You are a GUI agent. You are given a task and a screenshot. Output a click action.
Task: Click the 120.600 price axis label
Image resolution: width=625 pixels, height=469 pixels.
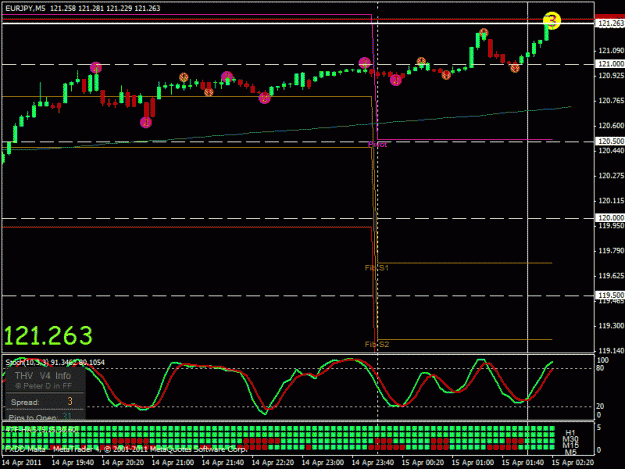pyautogui.click(x=611, y=126)
